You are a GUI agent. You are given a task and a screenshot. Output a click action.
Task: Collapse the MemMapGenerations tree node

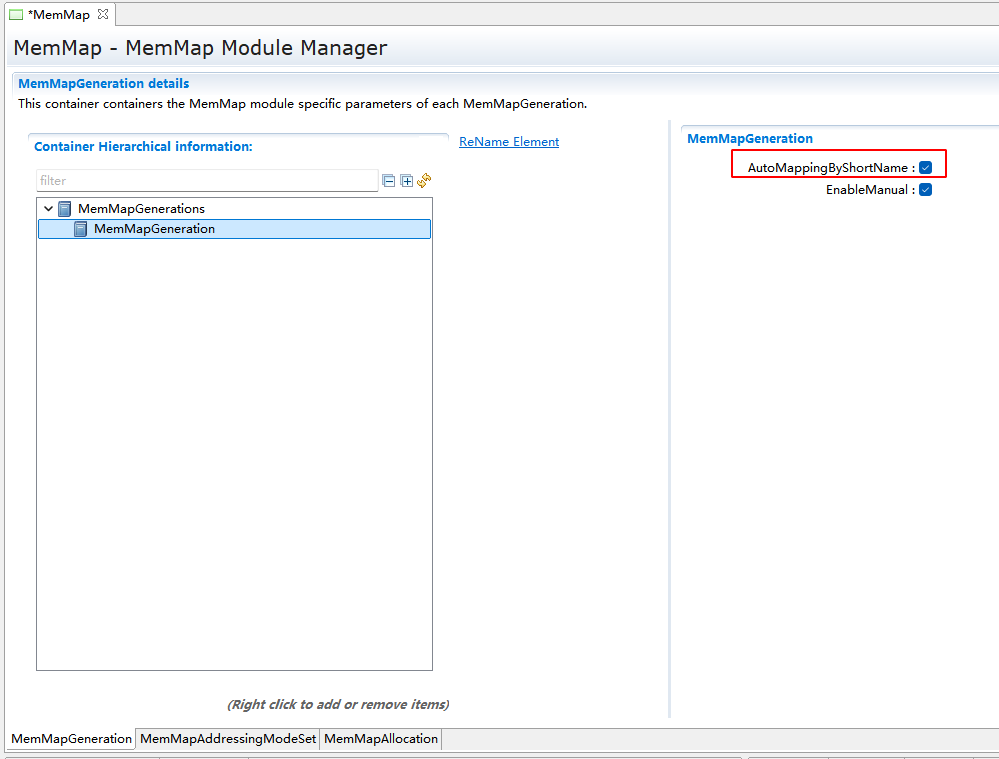pos(48,209)
